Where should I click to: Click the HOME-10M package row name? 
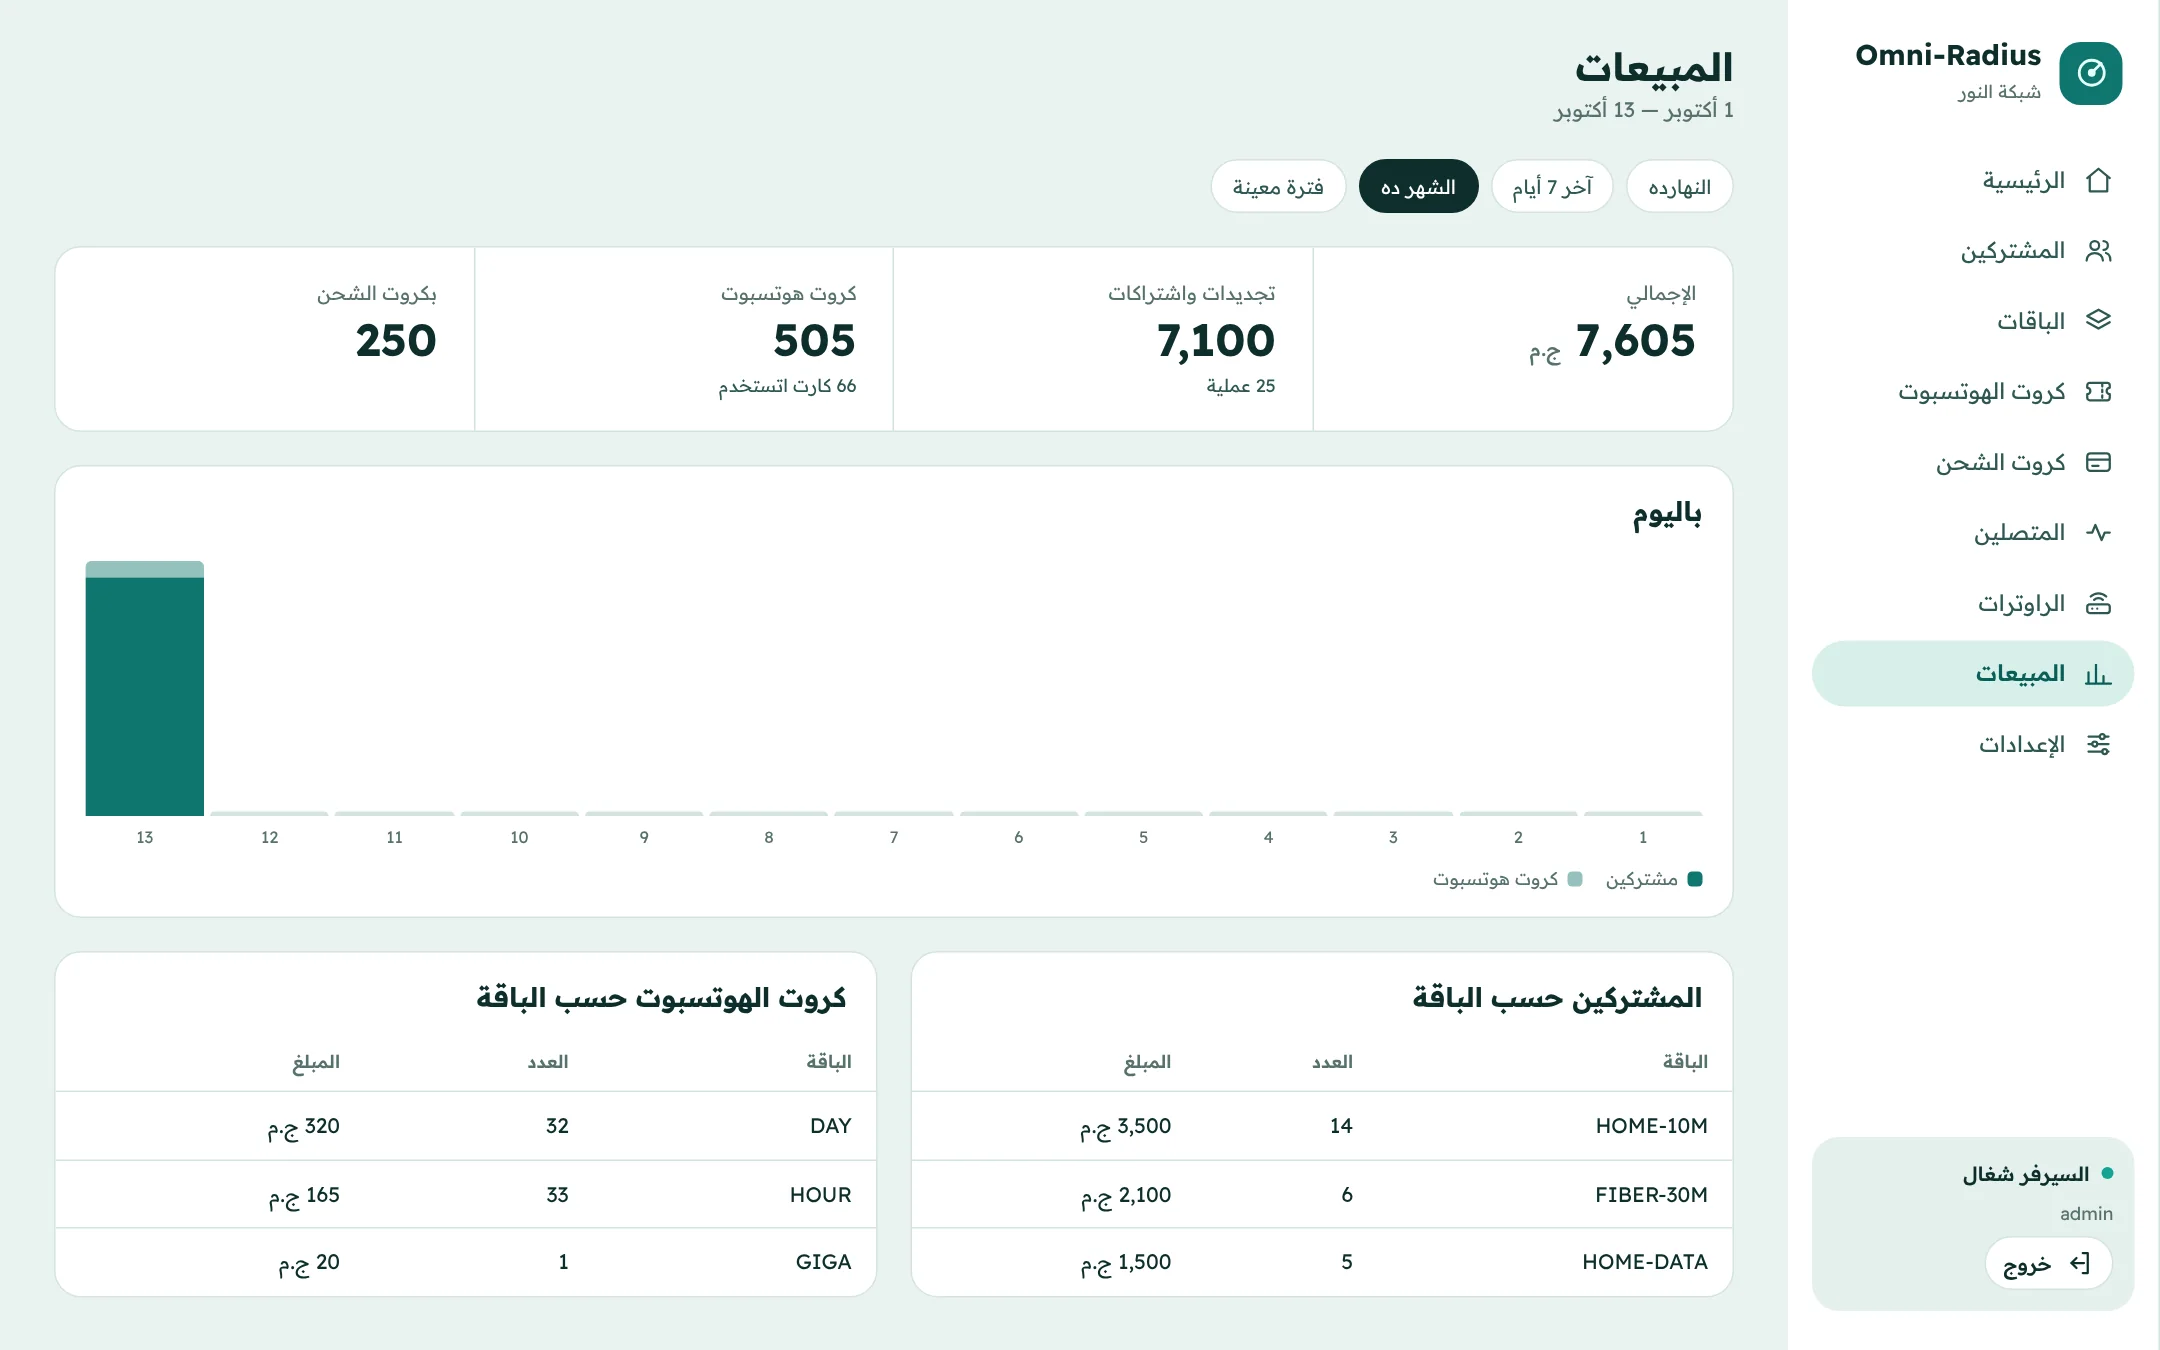pos(1651,1126)
